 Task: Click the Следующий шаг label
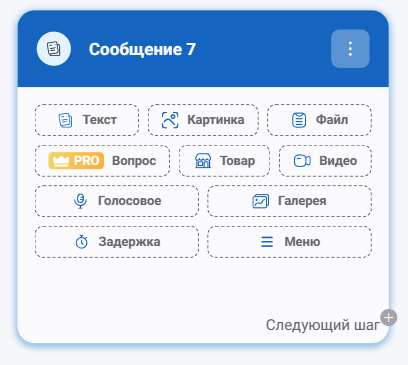click(x=323, y=325)
